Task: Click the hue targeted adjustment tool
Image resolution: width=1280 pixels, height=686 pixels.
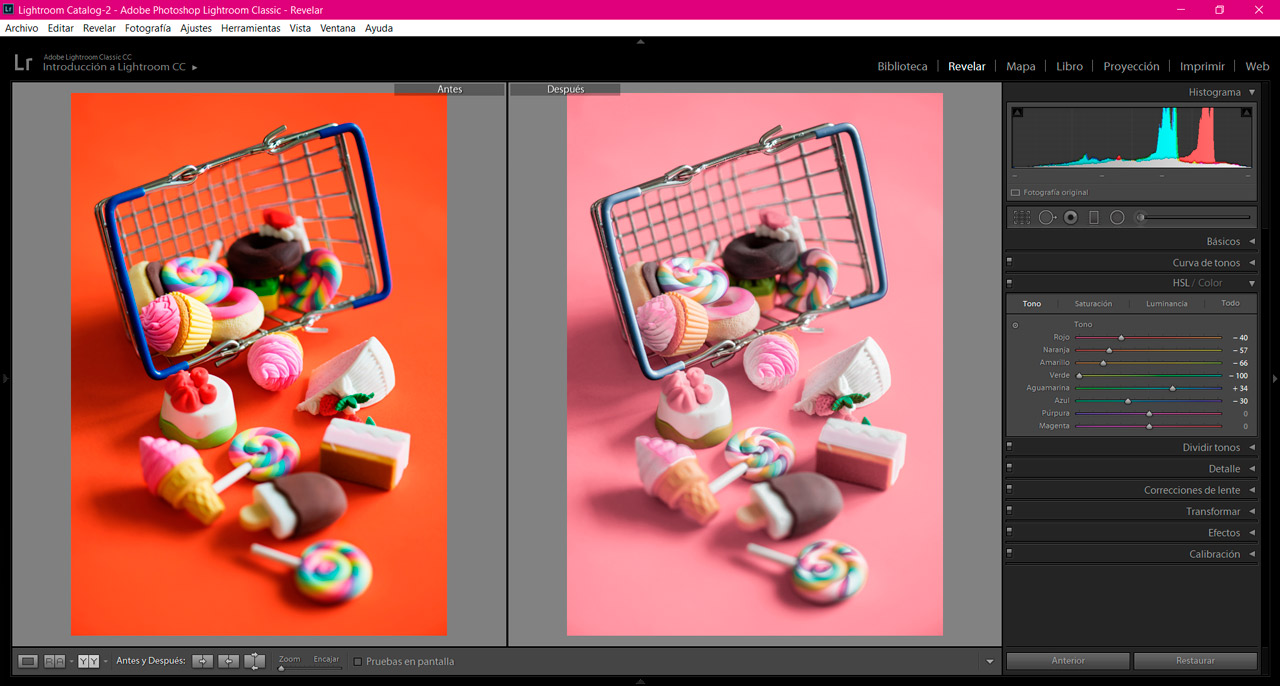Action: [x=1015, y=325]
